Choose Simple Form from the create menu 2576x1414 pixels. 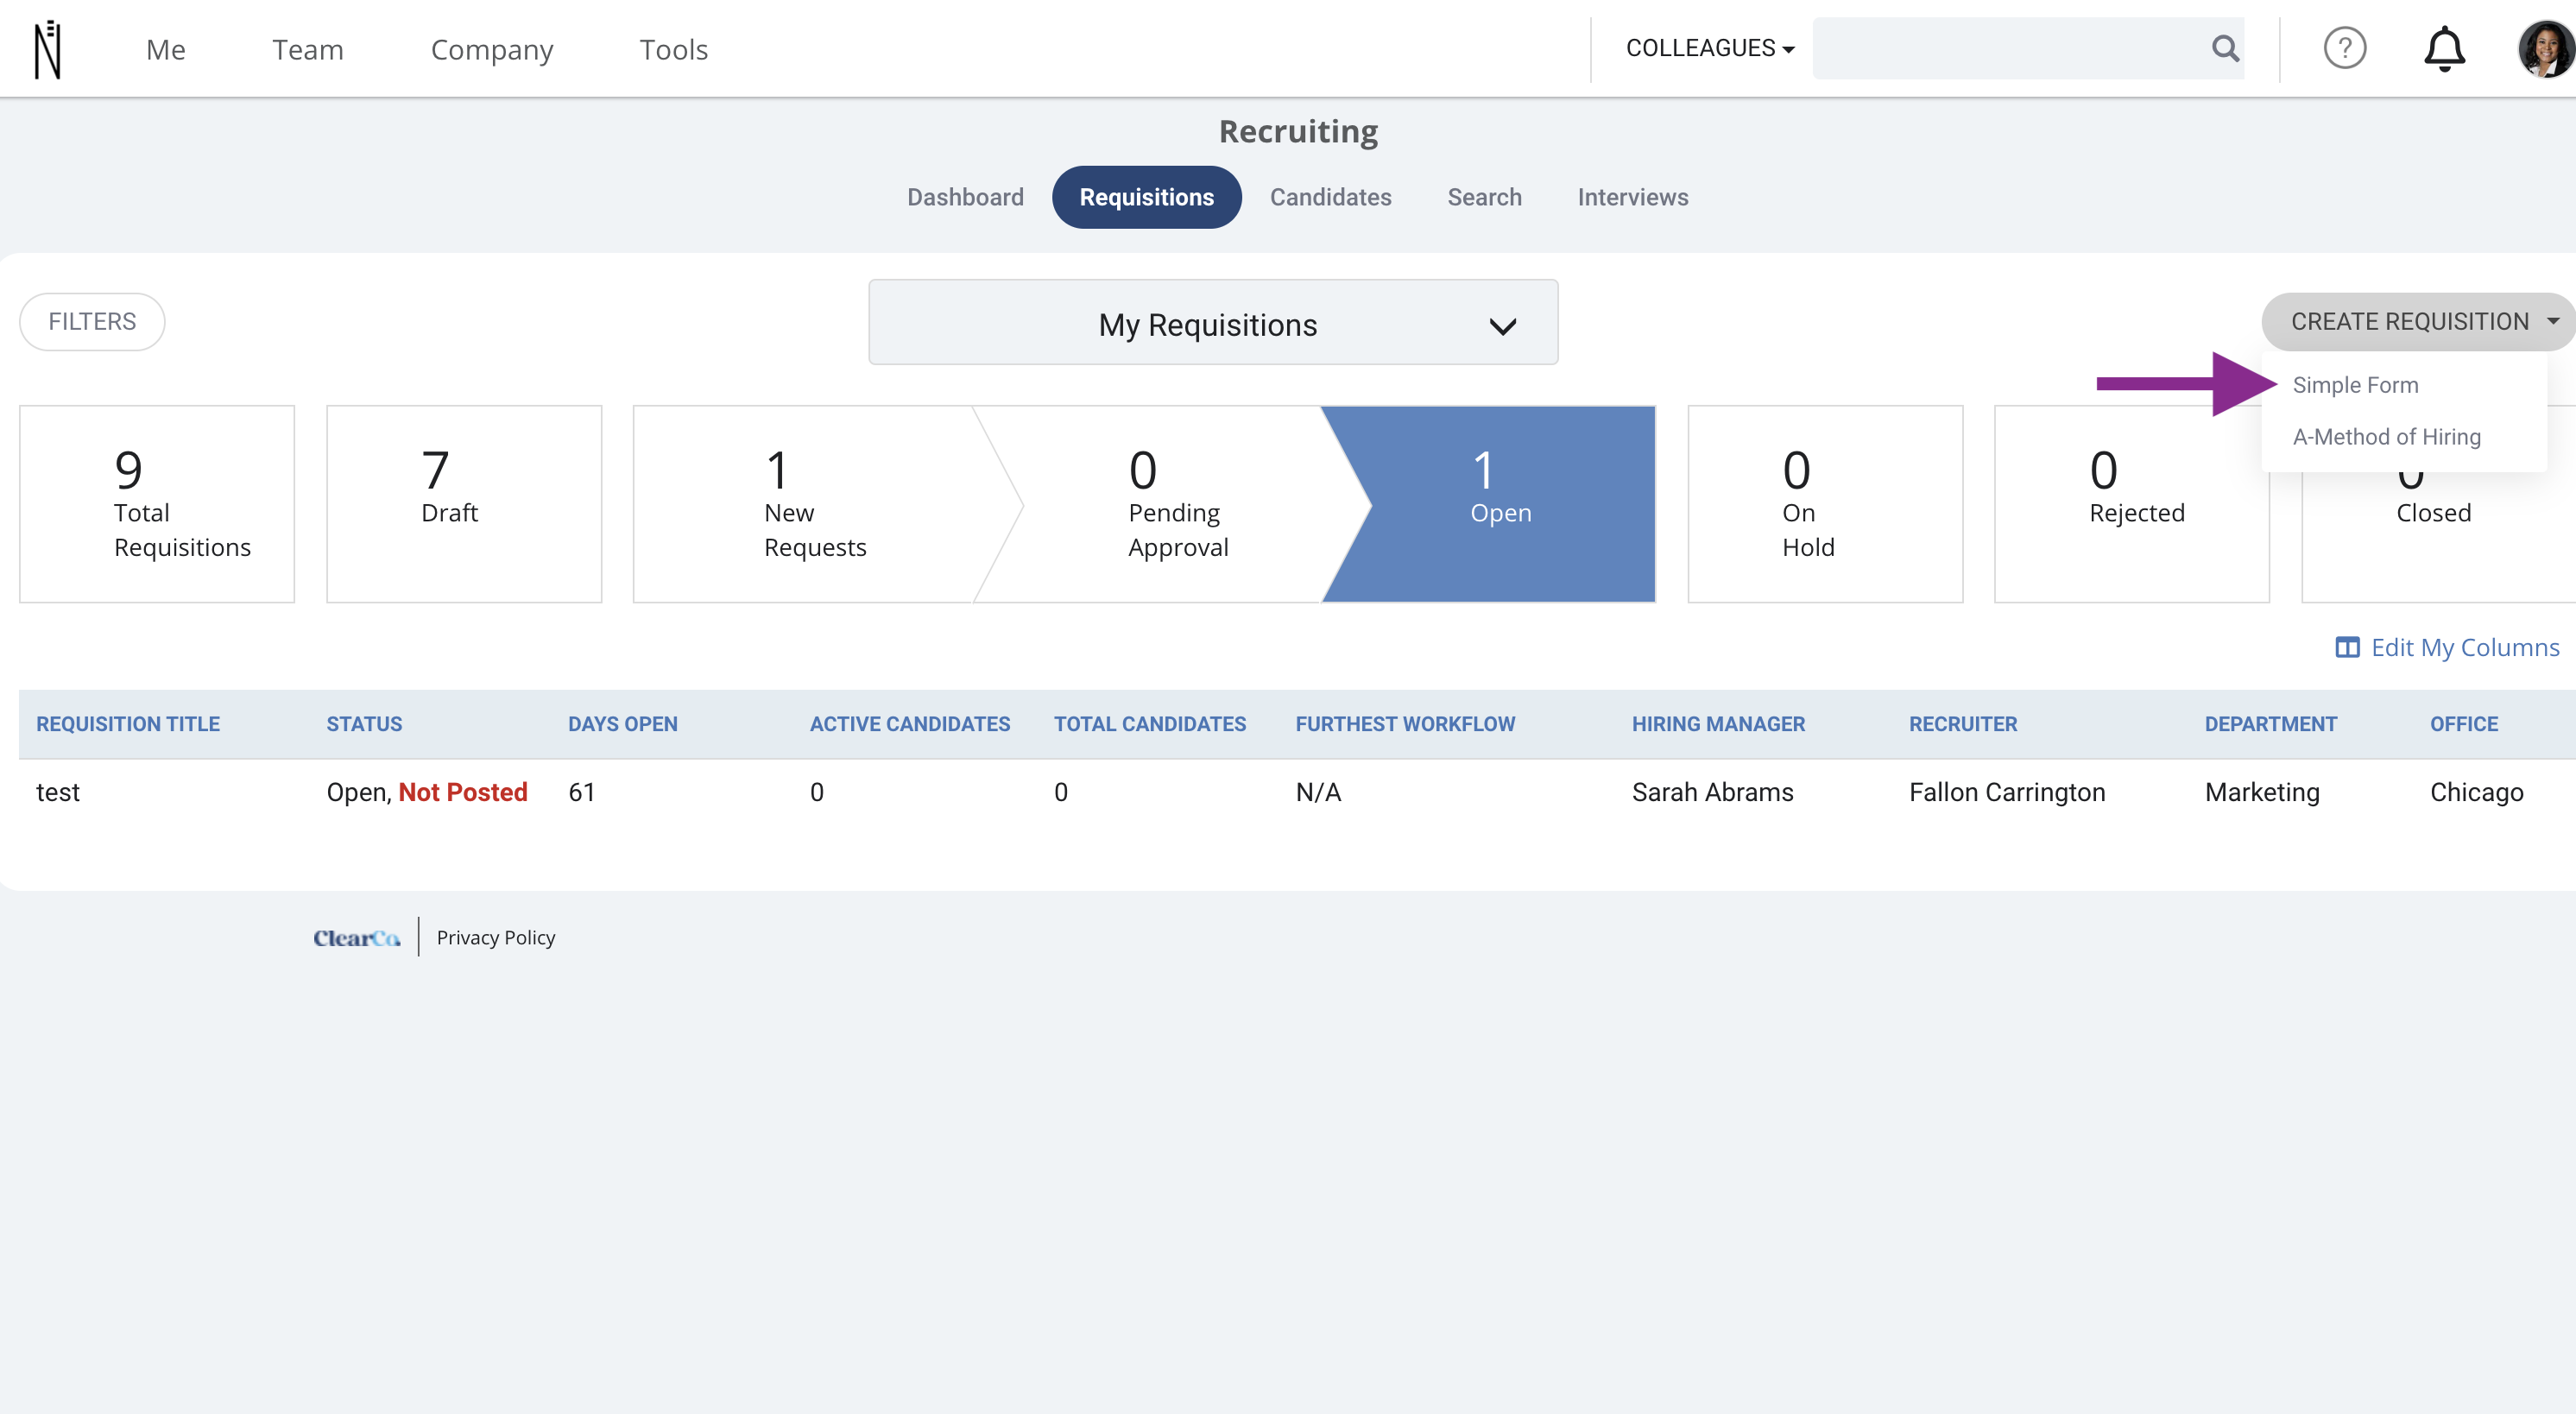point(2354,385)
